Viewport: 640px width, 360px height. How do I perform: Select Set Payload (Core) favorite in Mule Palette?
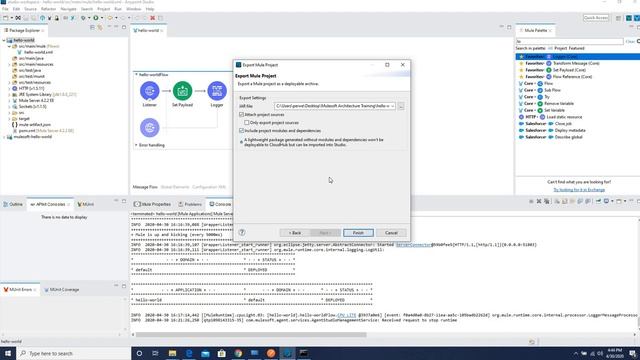[569, 70]
